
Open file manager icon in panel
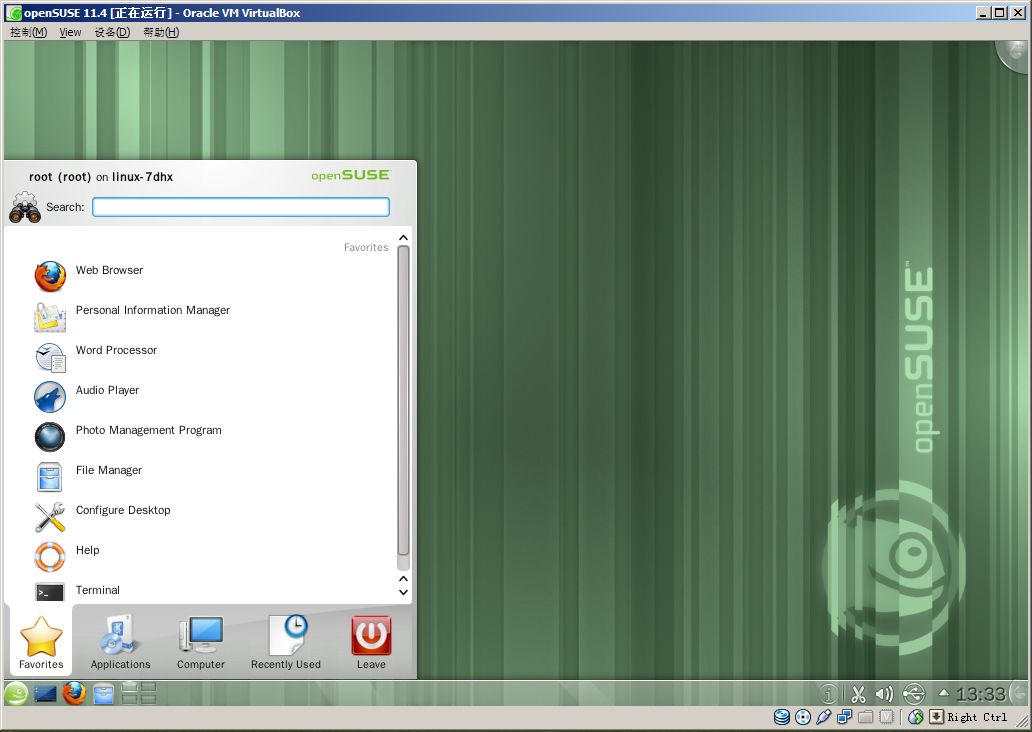click(103, 694)
